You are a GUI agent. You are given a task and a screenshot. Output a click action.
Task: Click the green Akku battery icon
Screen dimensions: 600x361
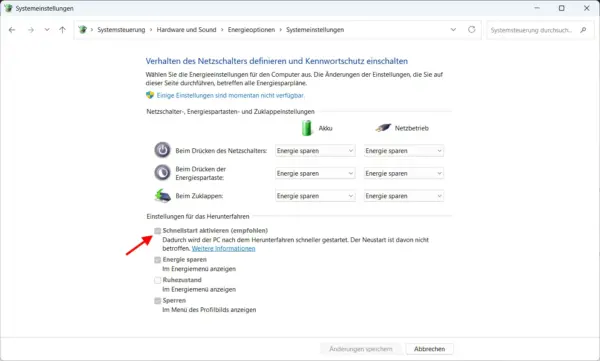click(x=307, y=128)
